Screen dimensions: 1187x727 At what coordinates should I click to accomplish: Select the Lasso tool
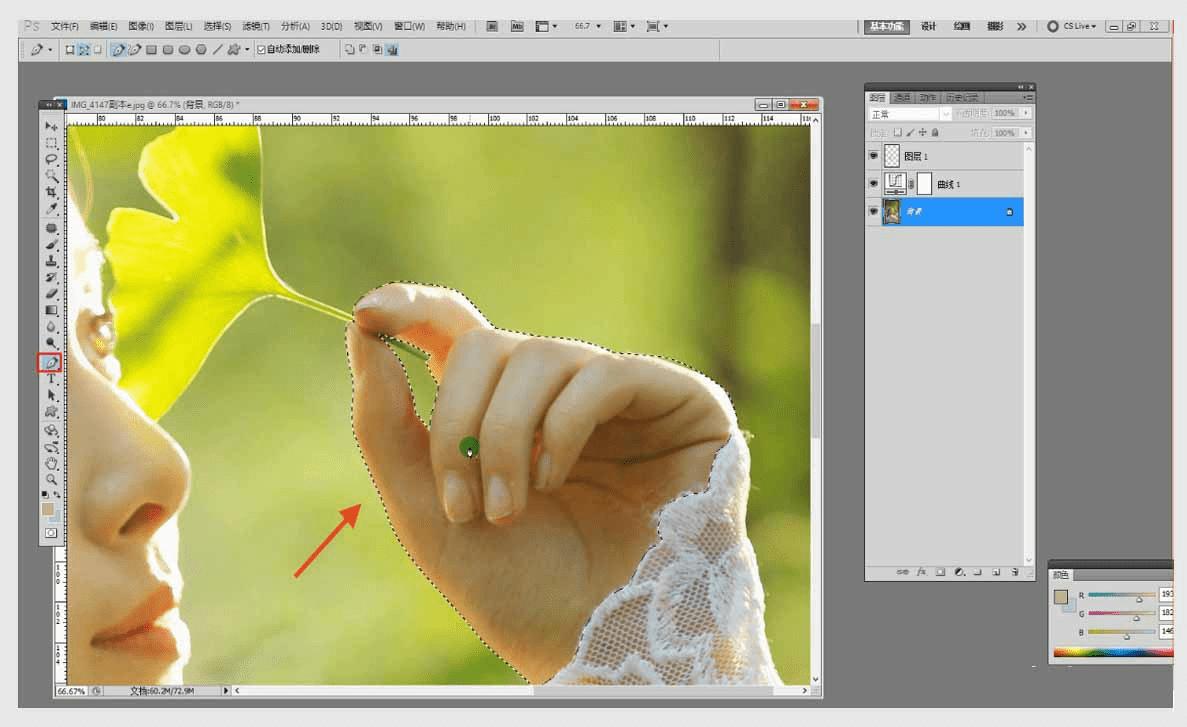coord(51,159)
